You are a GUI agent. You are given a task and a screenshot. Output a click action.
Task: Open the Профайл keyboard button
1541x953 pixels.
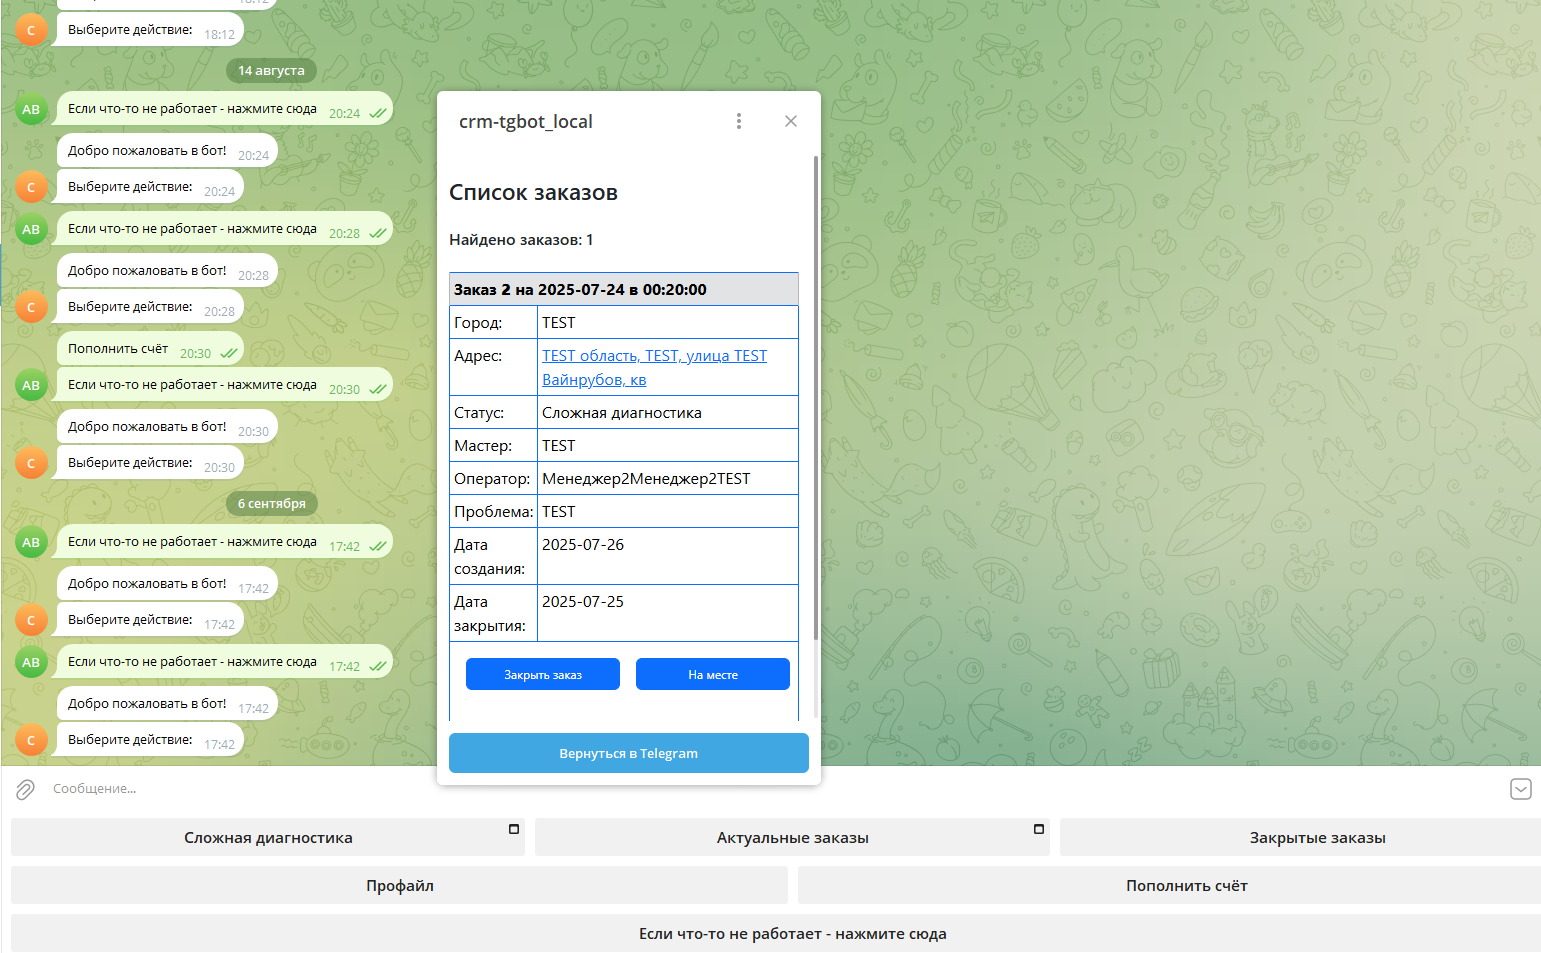point(399,885)
